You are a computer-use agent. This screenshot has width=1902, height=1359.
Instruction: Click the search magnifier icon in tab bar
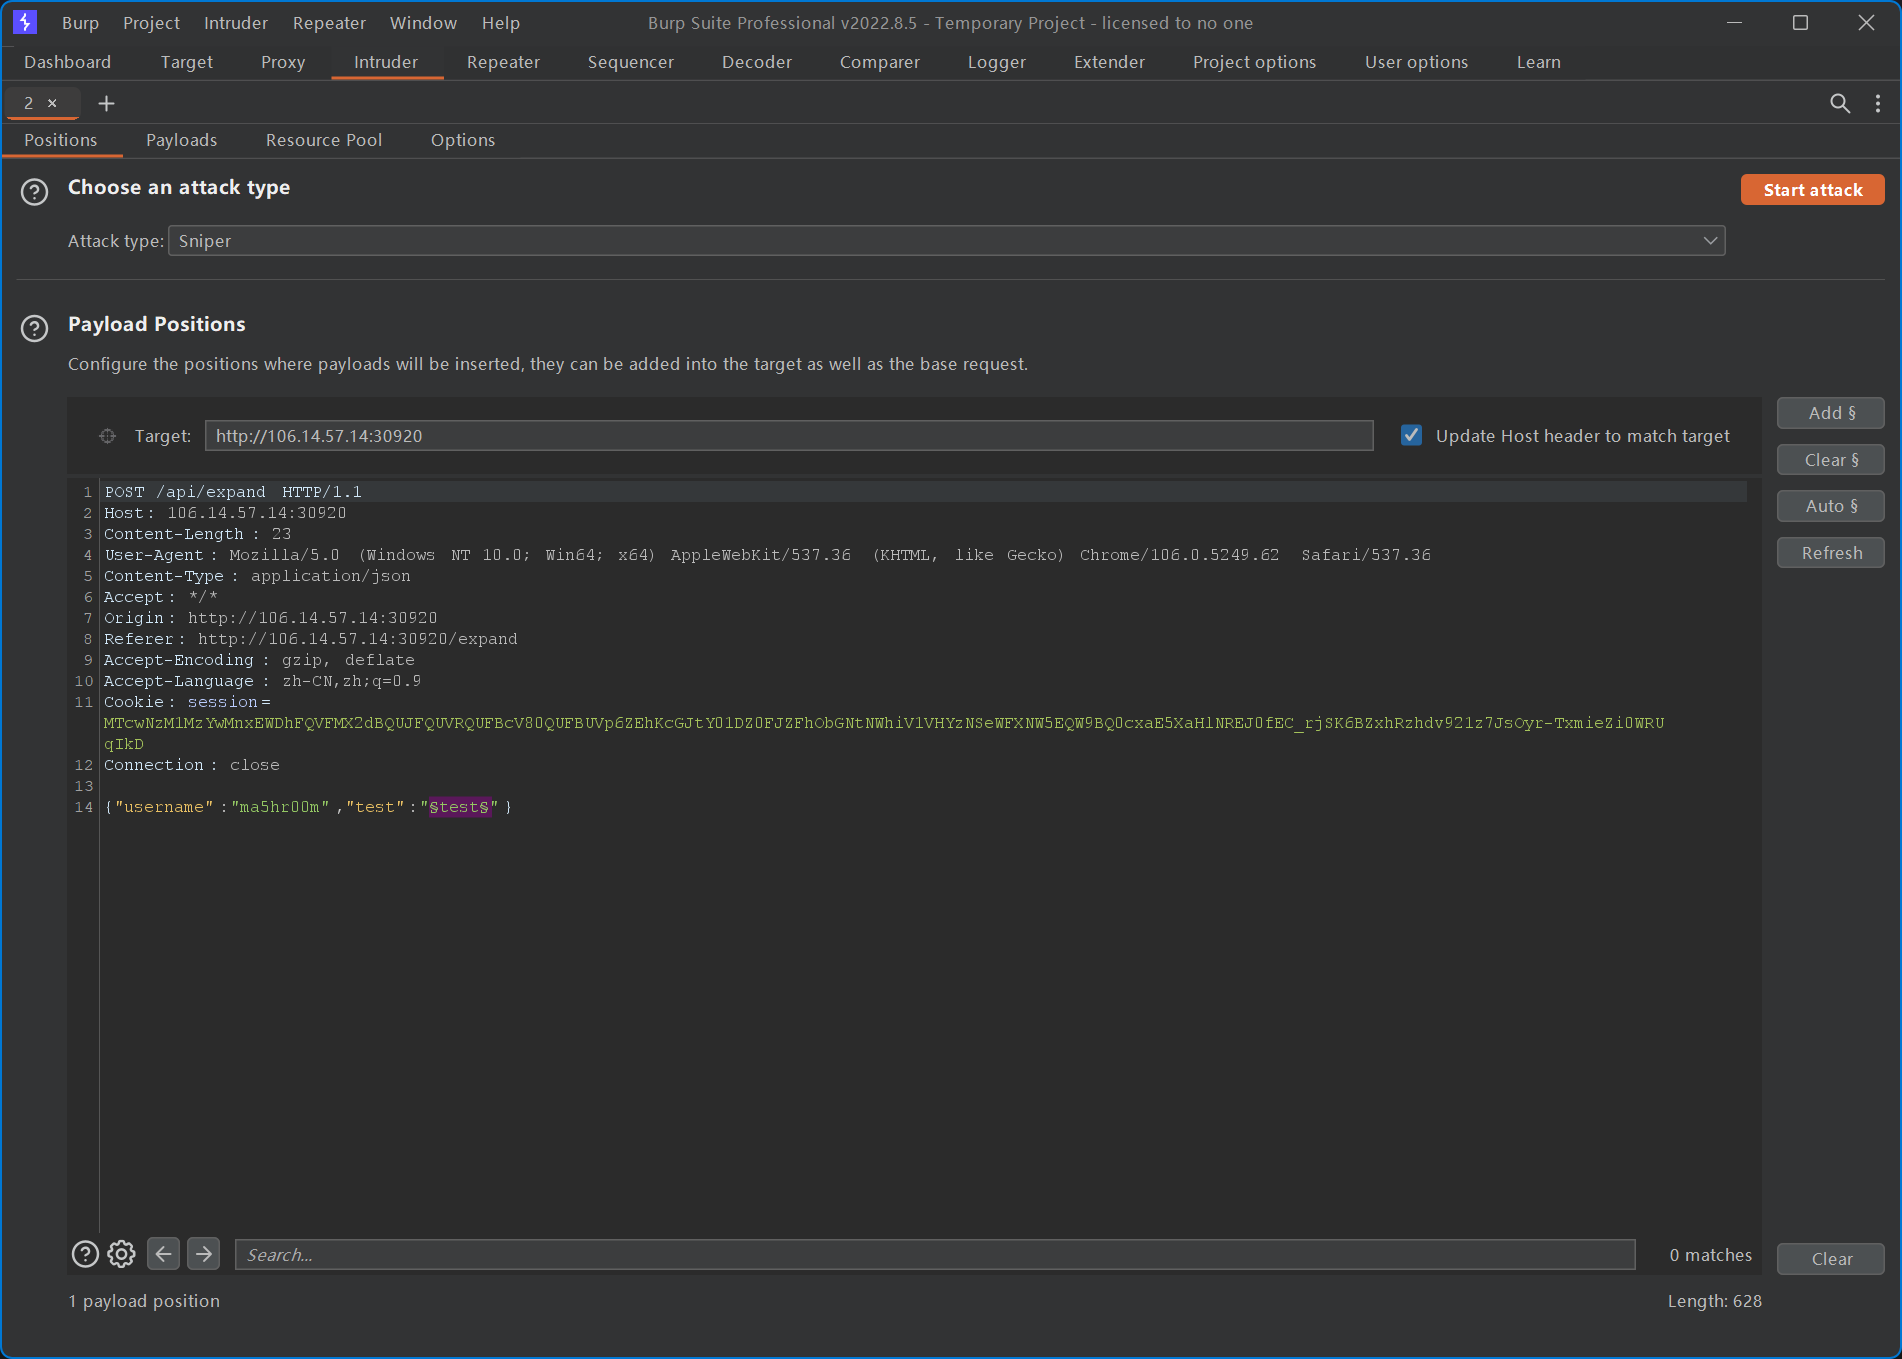coord(1839,103)
